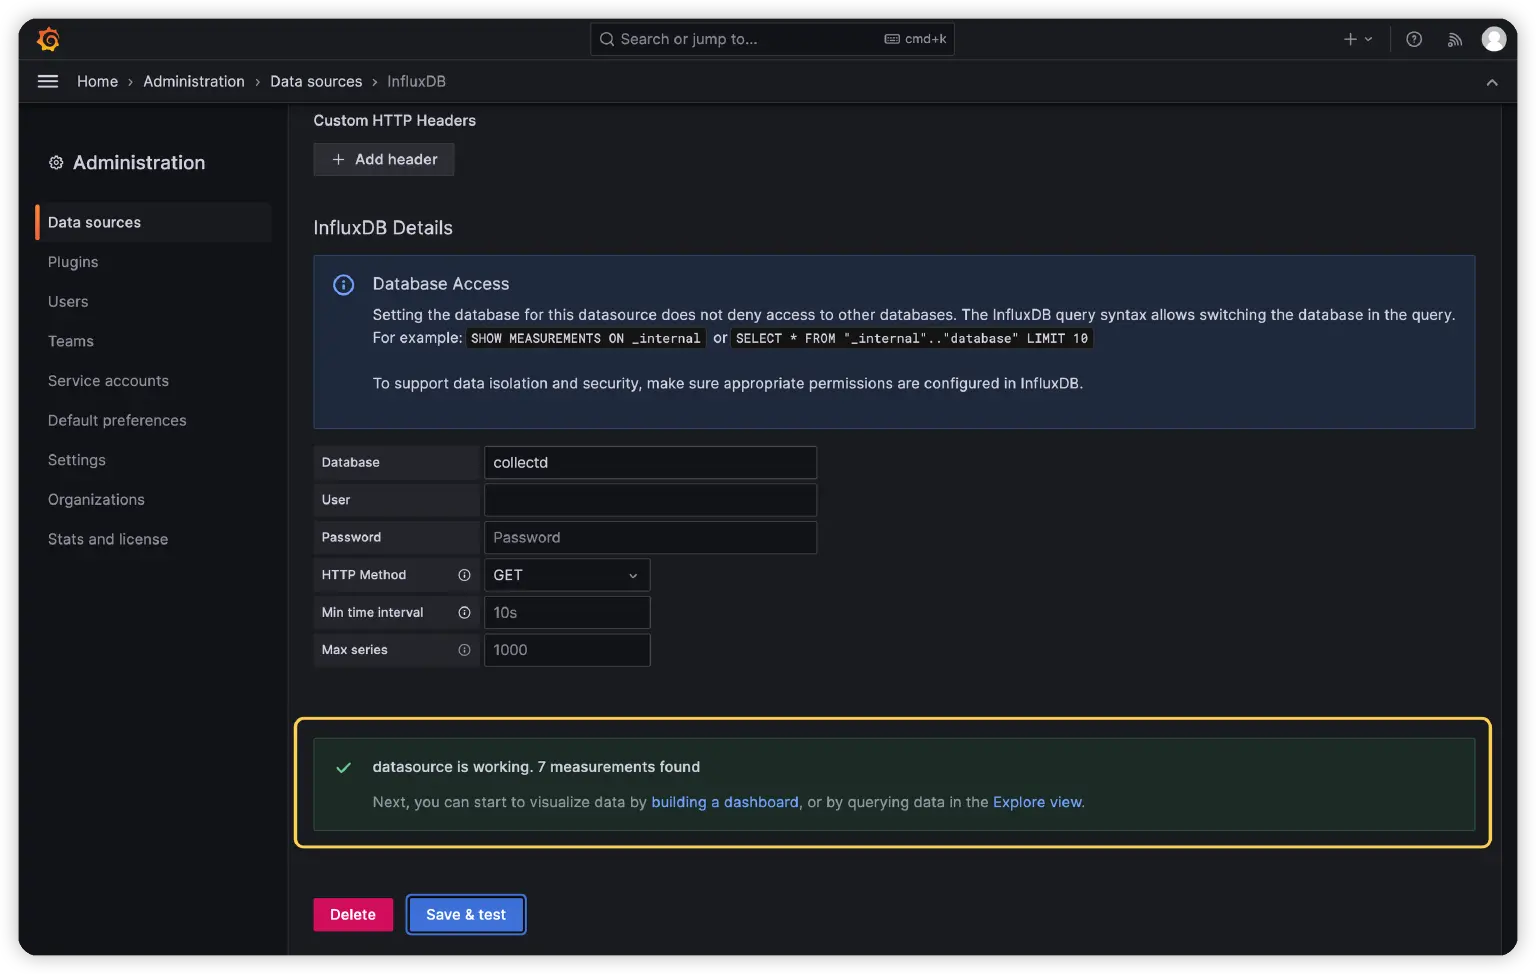Click the Database Access info icon
Screen dimensions: 1536x974
343,285
